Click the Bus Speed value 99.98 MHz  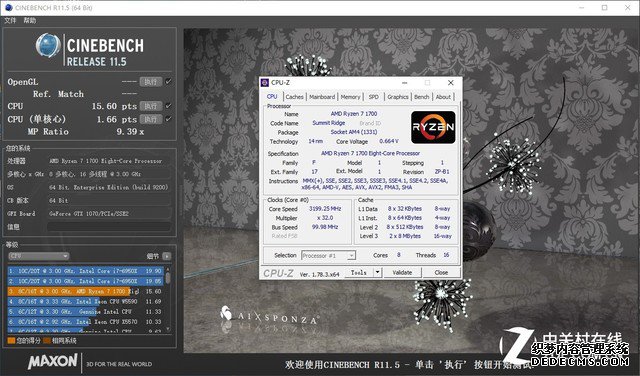point(325,227)
